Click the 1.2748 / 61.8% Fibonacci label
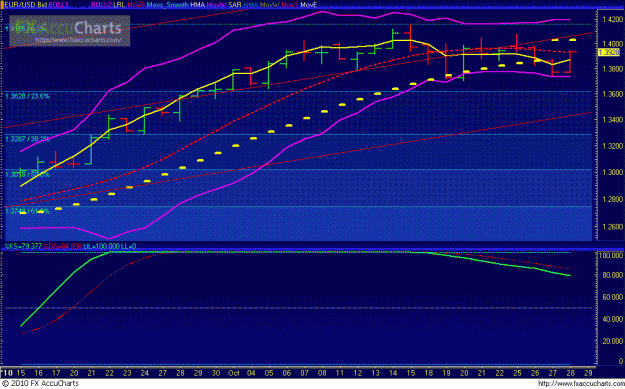 [x=28, y=211]
